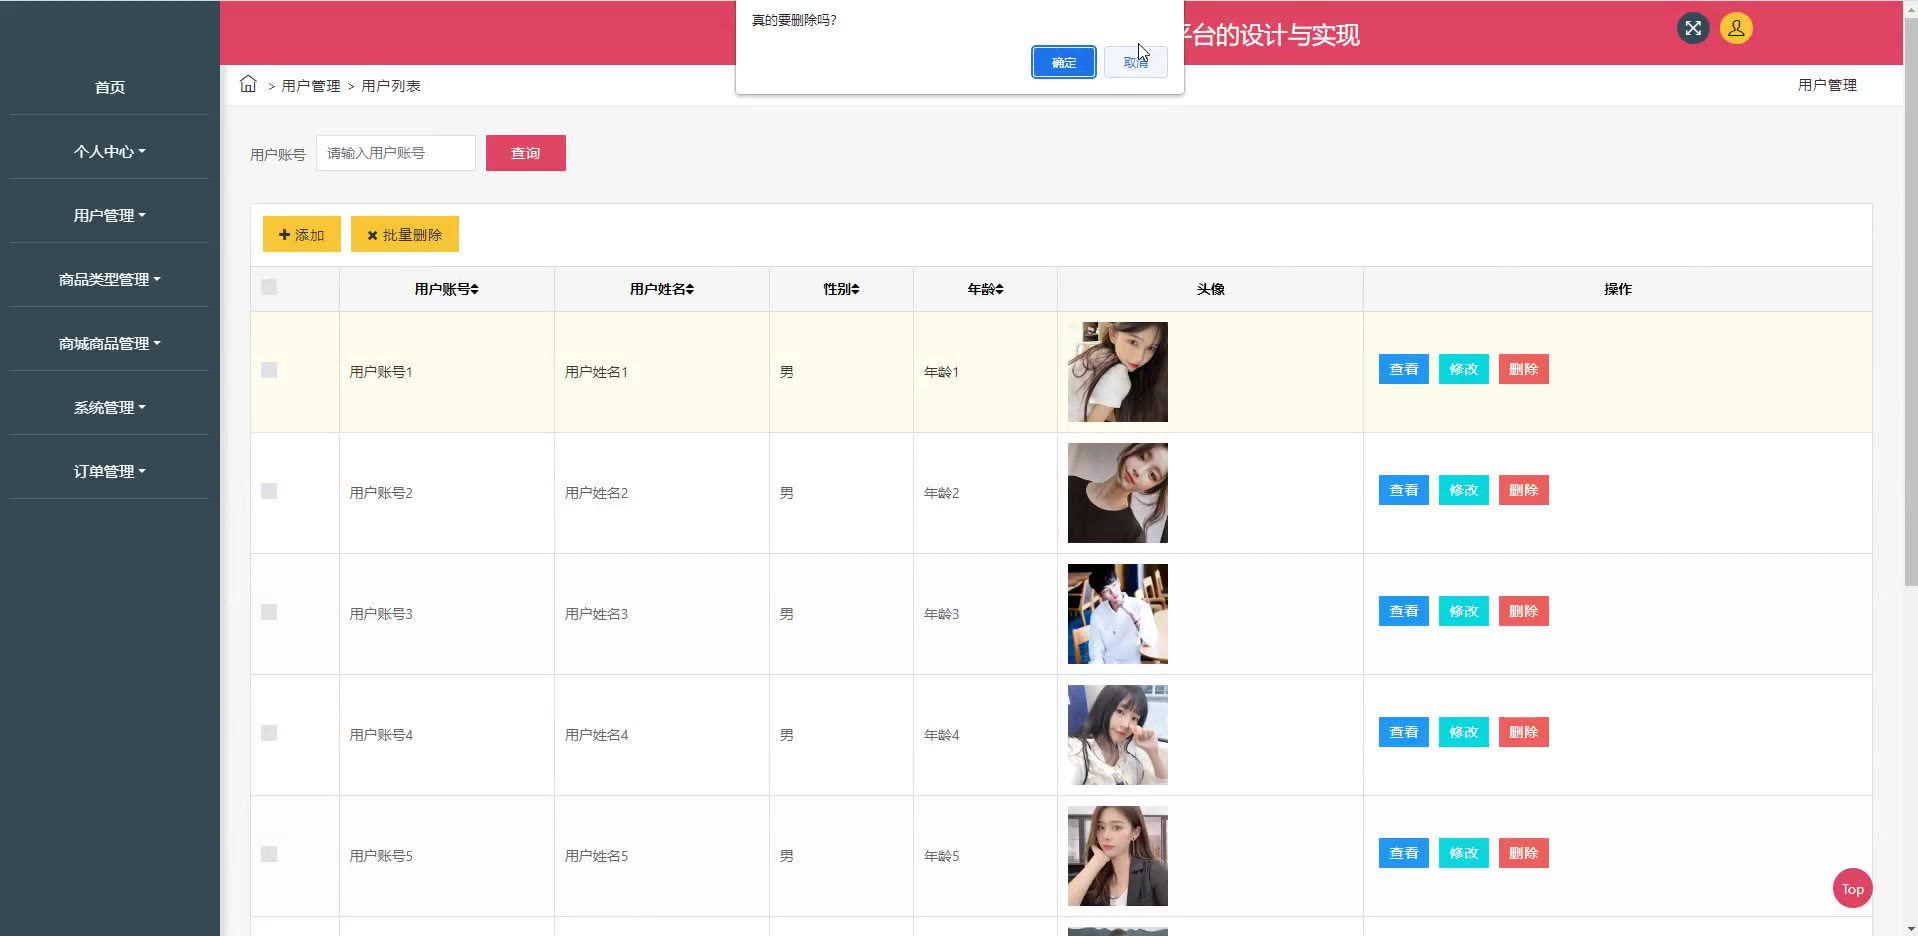Open avatar thumbnail of 用户姓名4
This screenshot has height=936, width=1918.
click(x=1118, y=735)
